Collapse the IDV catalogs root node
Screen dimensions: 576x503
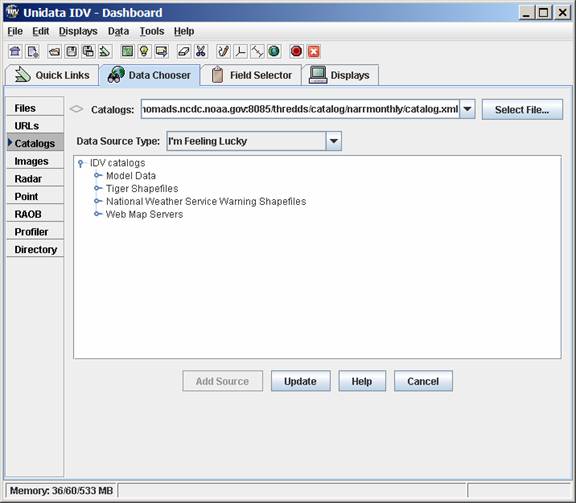pos(81,163)
